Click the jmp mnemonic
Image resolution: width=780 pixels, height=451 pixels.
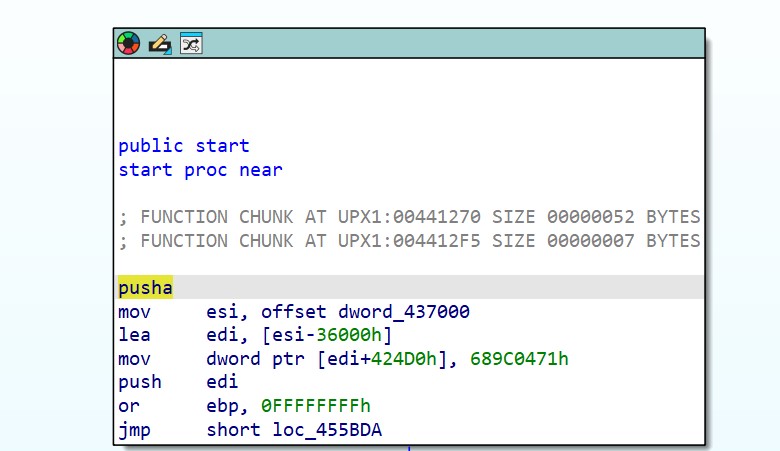tap(134, 430)
